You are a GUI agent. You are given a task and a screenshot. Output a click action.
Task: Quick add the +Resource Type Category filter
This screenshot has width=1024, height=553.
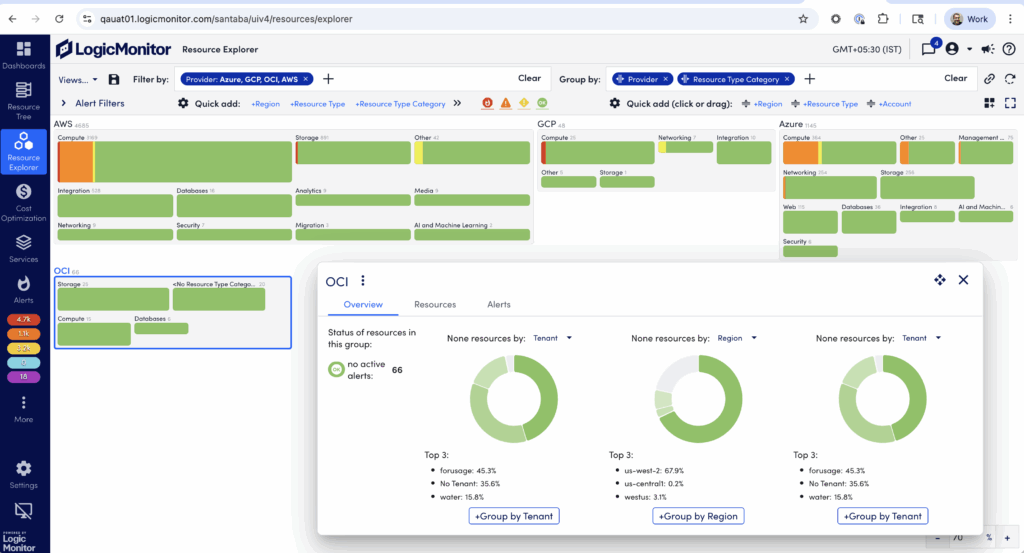(400, 104)
